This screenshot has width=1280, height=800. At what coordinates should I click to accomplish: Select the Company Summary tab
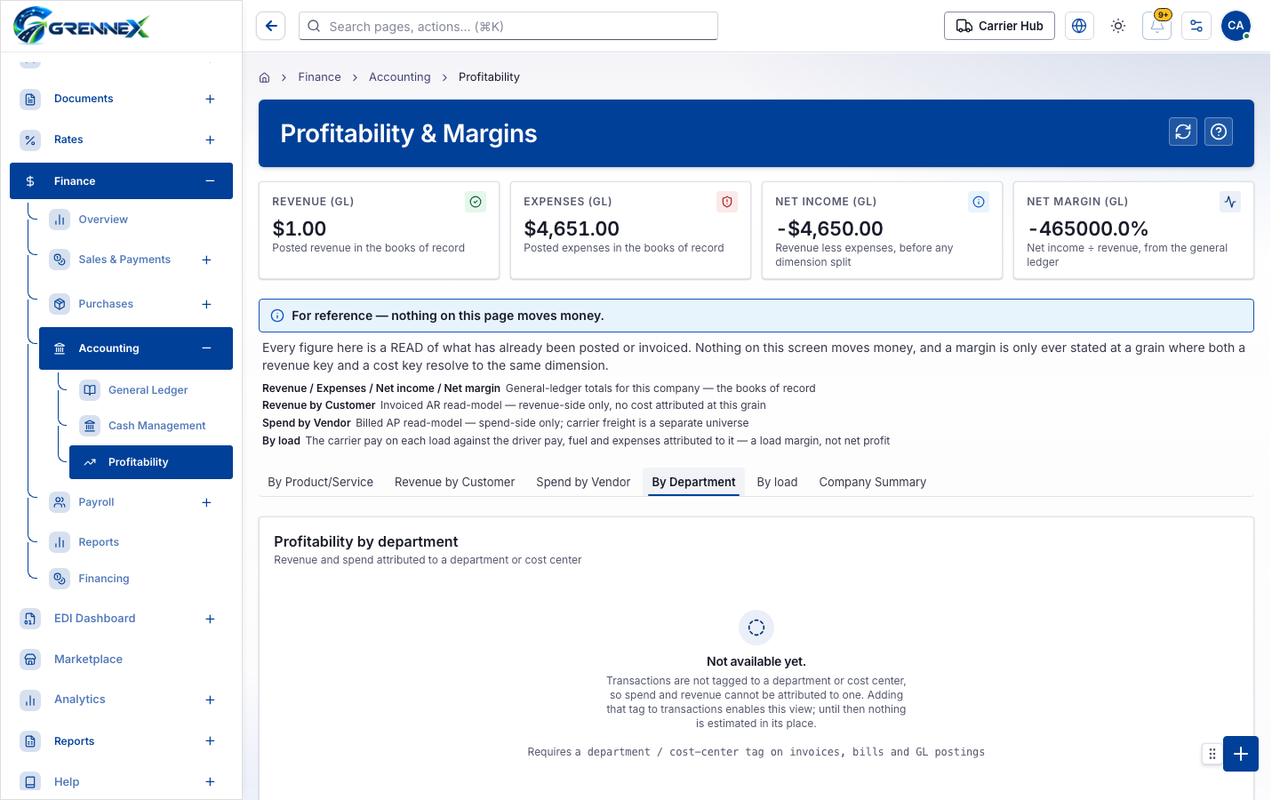point(872,482)
